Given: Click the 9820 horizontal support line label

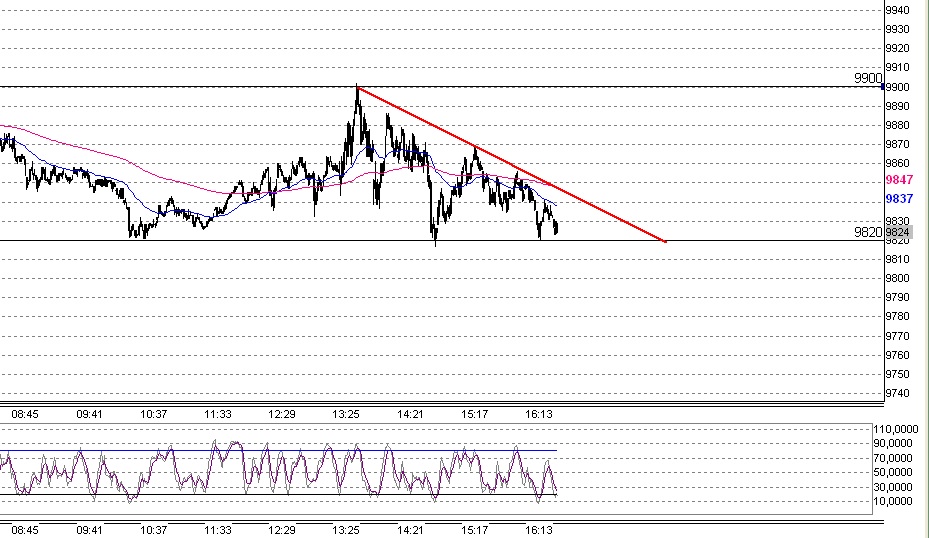Looking at the screenshot, I should (x=868, y=232).
